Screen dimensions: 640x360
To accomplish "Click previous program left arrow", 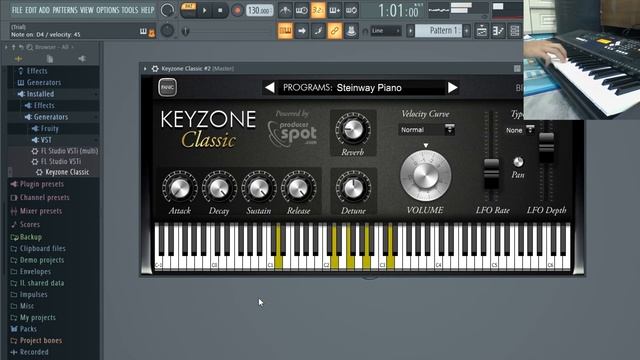I will click(269, 88).
